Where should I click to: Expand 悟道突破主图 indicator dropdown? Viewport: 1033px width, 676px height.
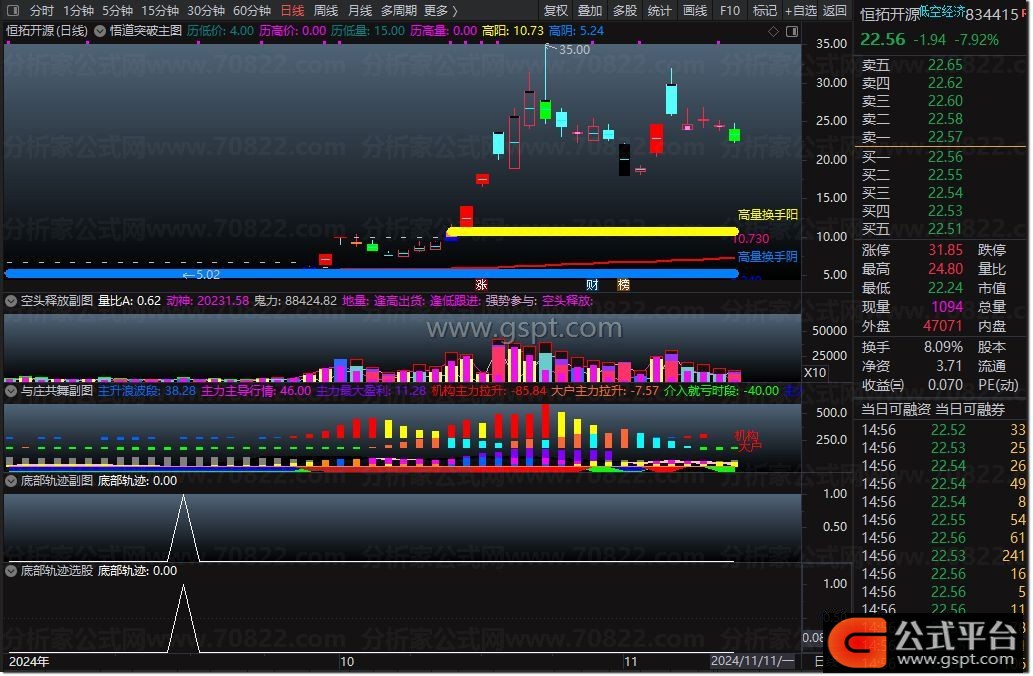pos(100,31)
